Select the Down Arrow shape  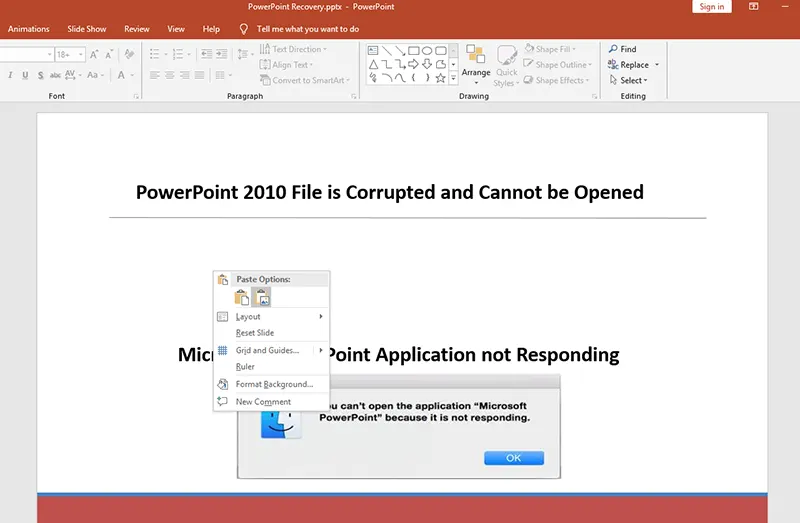pos(427,64)
